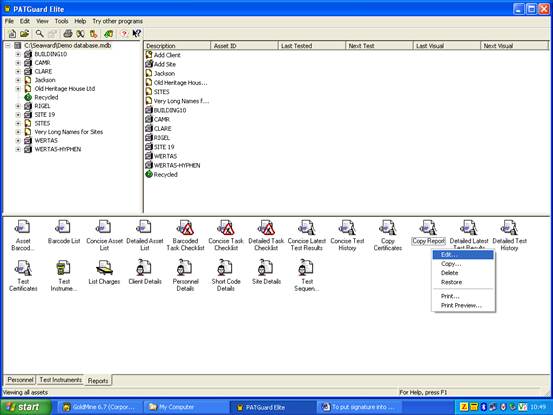This screenshot has width=553, height=415.
Task: Click the Next Visual column header
Action: point(515,46)
